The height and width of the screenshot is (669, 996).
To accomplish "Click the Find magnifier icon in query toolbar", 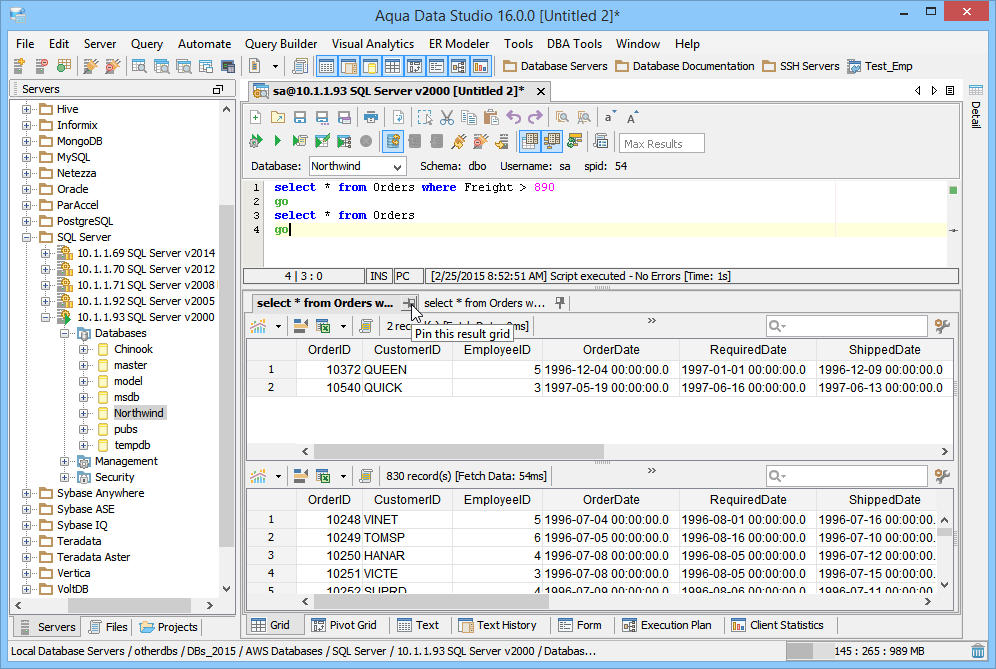I will pos(562,118).
